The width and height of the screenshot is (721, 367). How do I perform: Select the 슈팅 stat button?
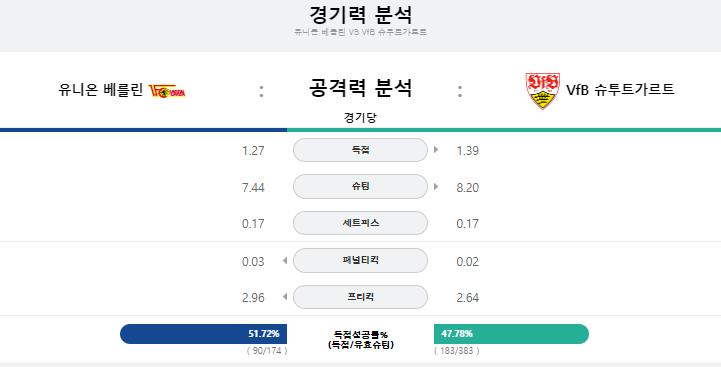[x=360, y=186]
